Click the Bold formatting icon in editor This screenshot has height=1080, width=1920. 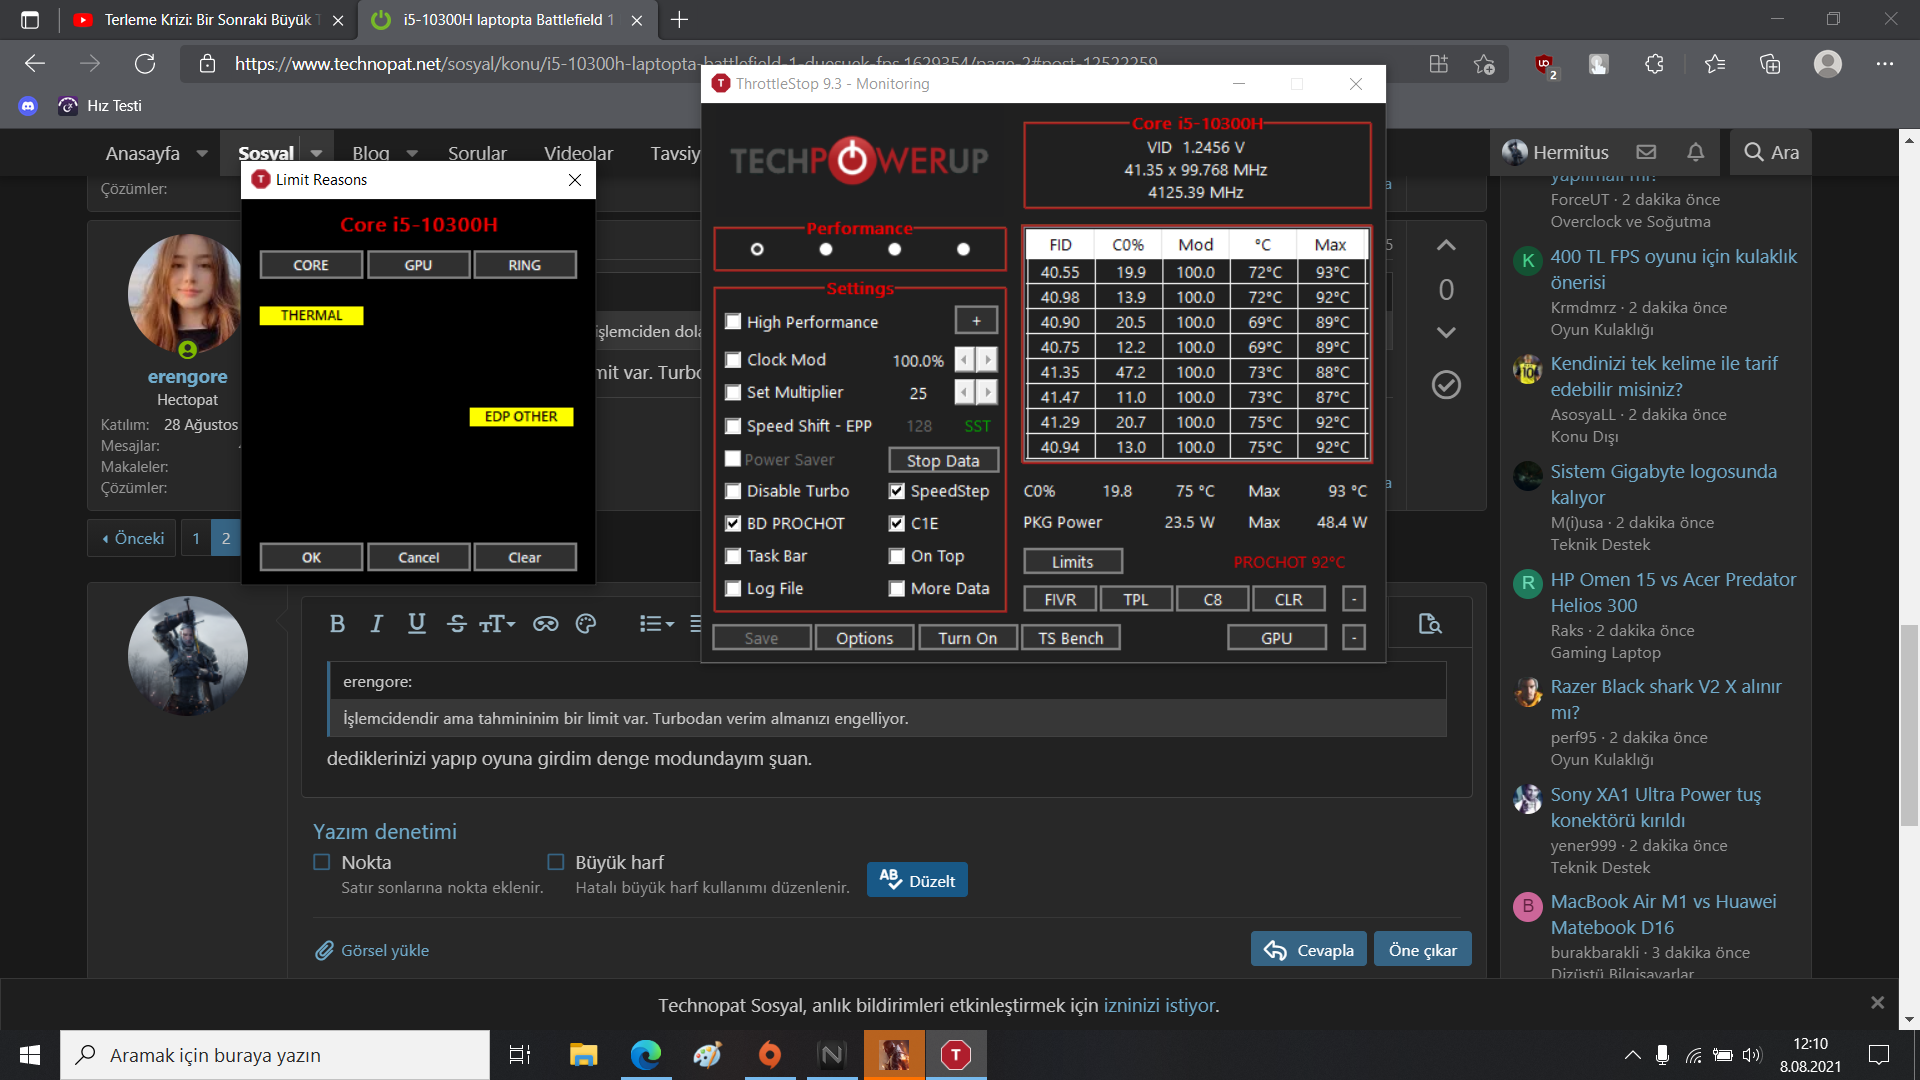(x=337, y=624)
